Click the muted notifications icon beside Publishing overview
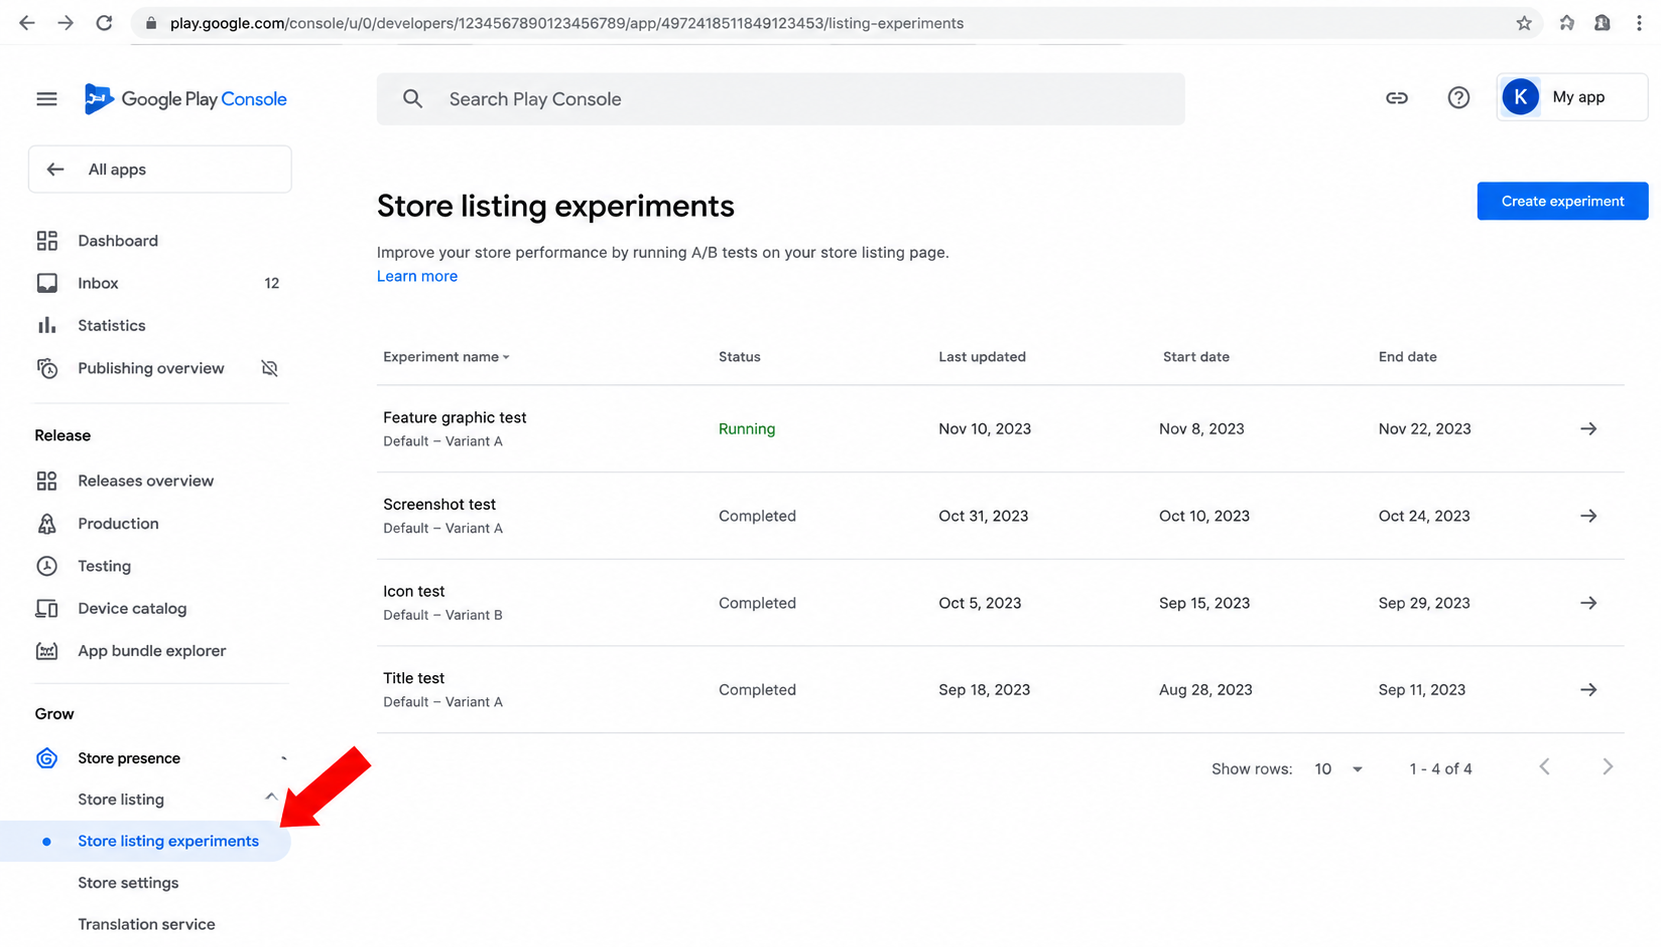Image resolution: width=1661 pixels, height=947 pixels. (269, 368)
